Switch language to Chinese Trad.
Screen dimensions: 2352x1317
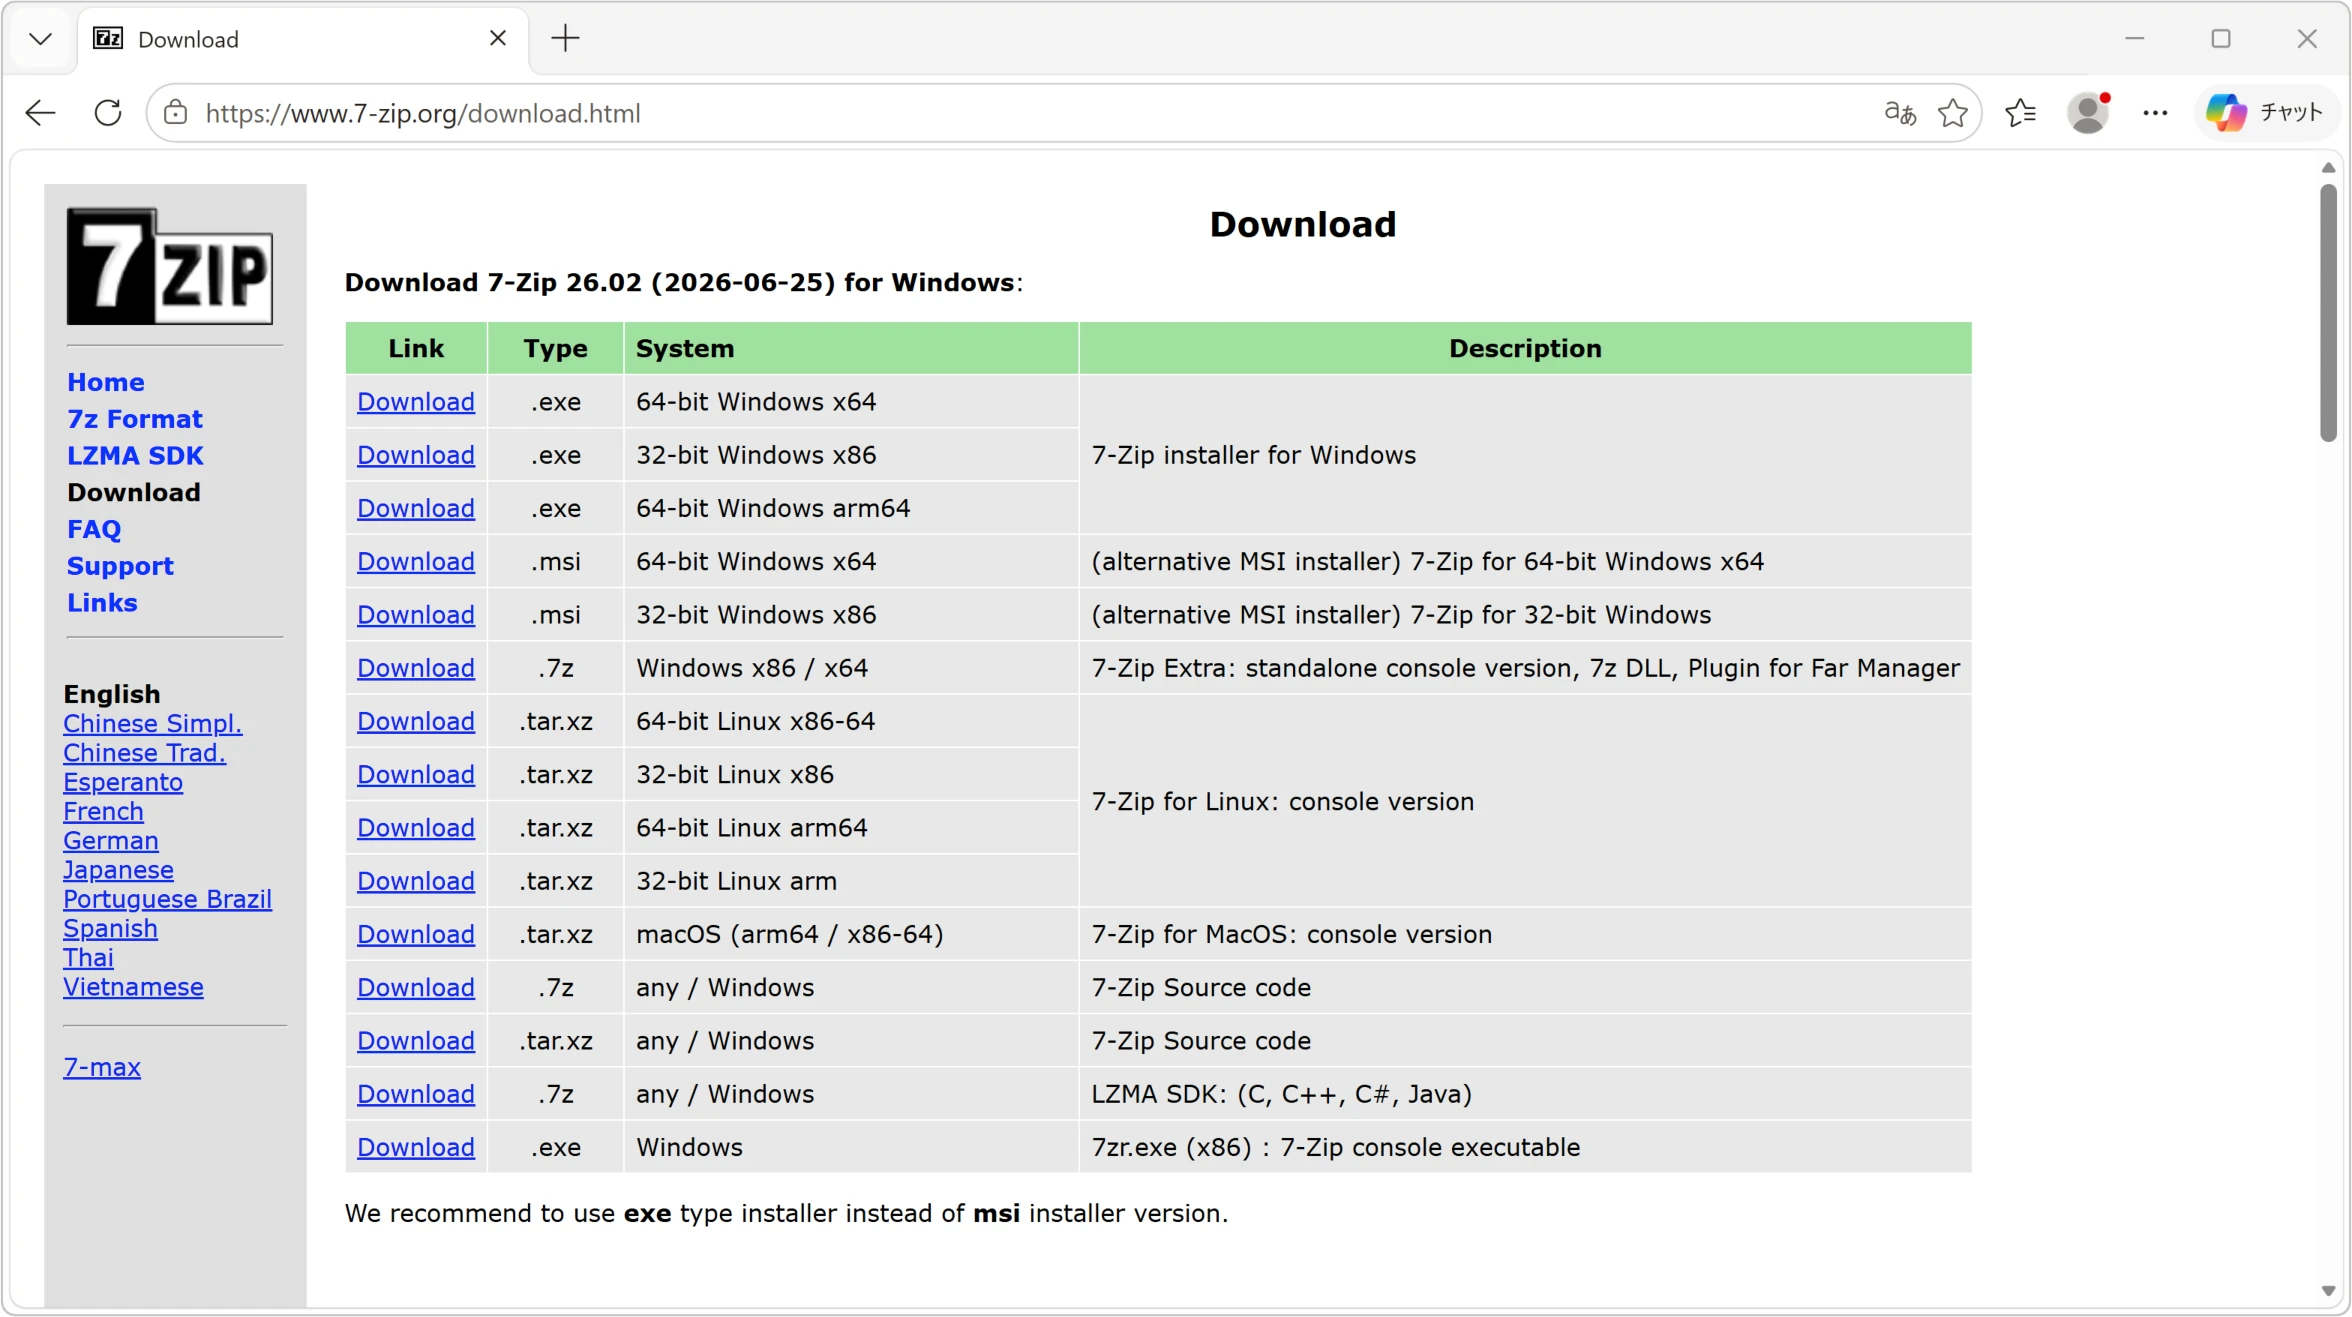tap(145, 752)
